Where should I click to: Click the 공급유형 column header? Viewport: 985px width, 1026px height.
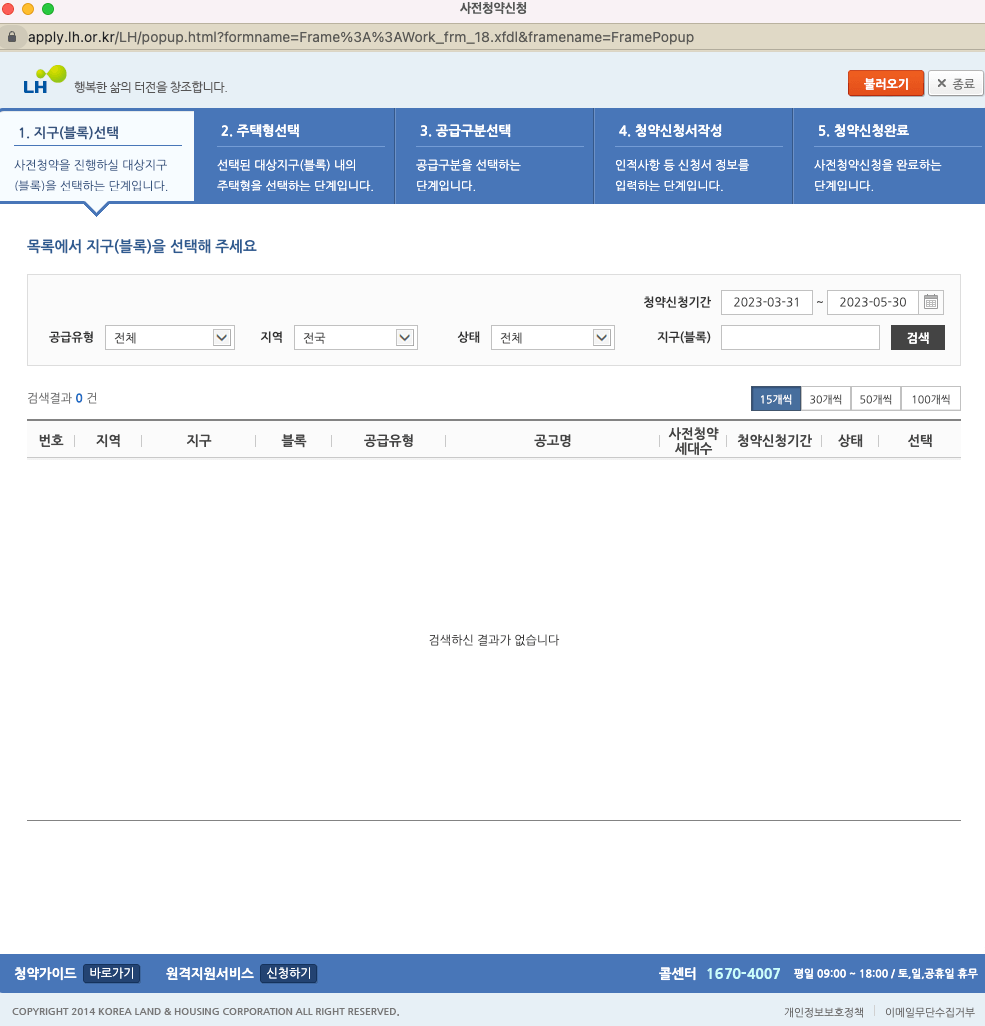tap(388, 440)
